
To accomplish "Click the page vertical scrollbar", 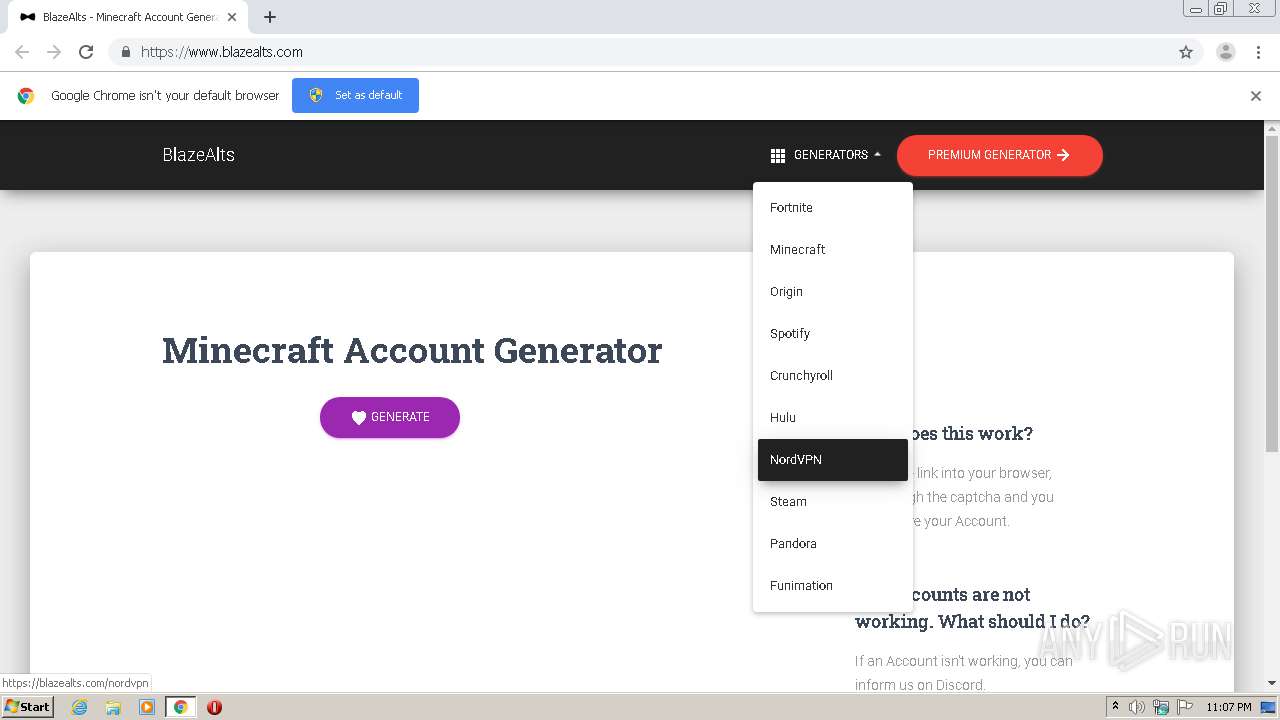I will [1272, 295].
